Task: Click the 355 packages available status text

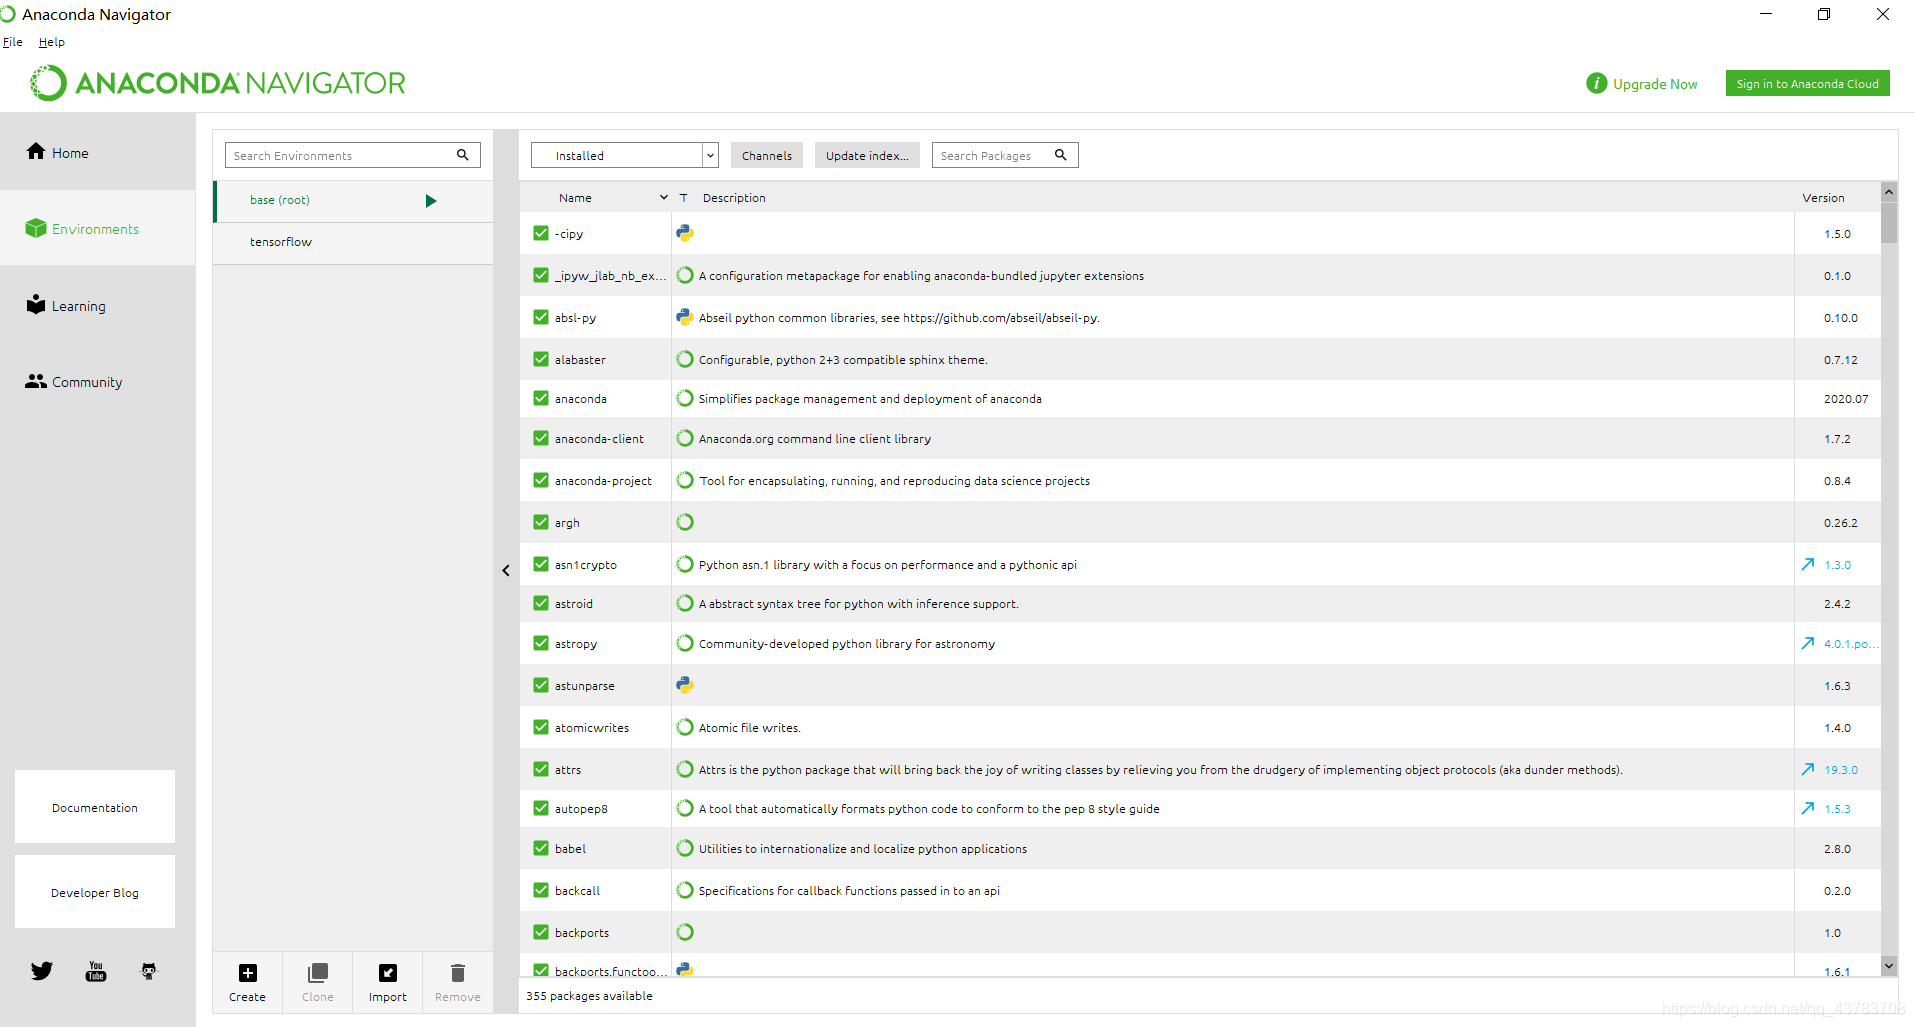Action: [589, 996]
